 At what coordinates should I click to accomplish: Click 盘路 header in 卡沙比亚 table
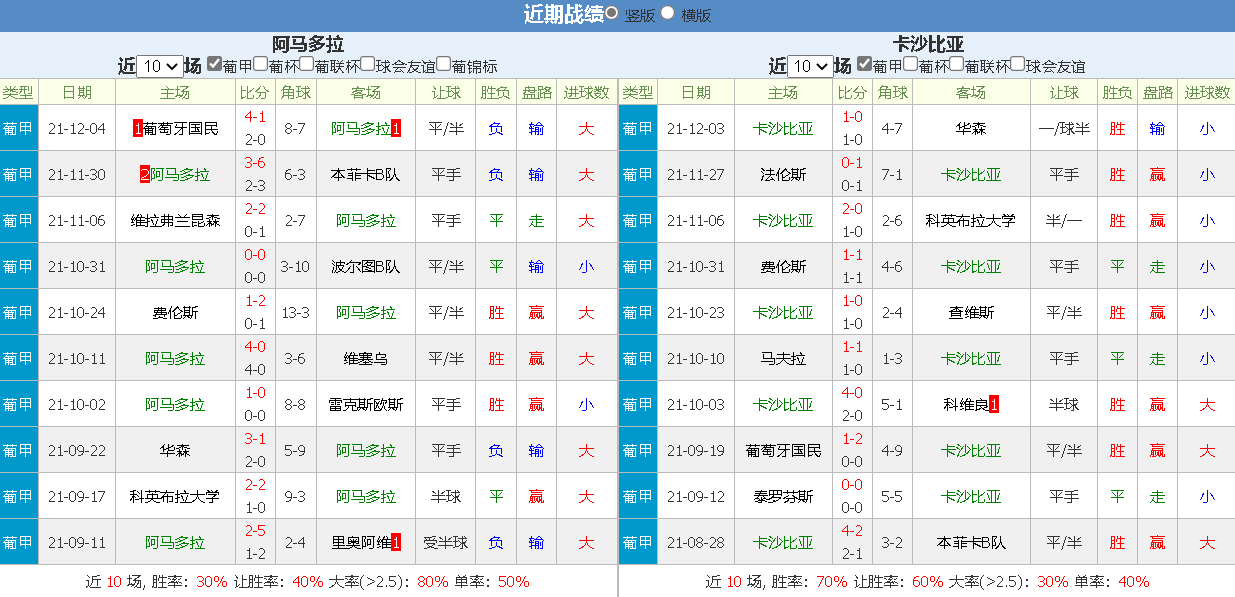point(1157,92)
